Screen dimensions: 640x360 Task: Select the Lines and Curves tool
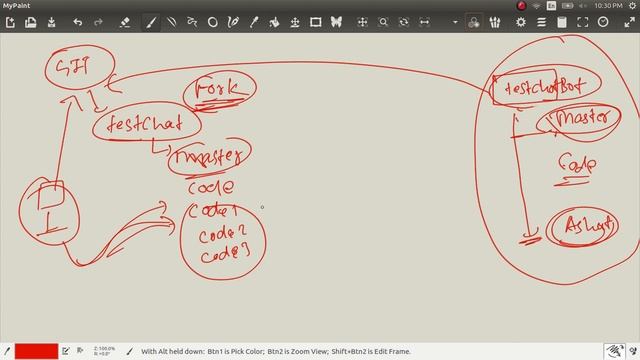(x=171, y=22)
